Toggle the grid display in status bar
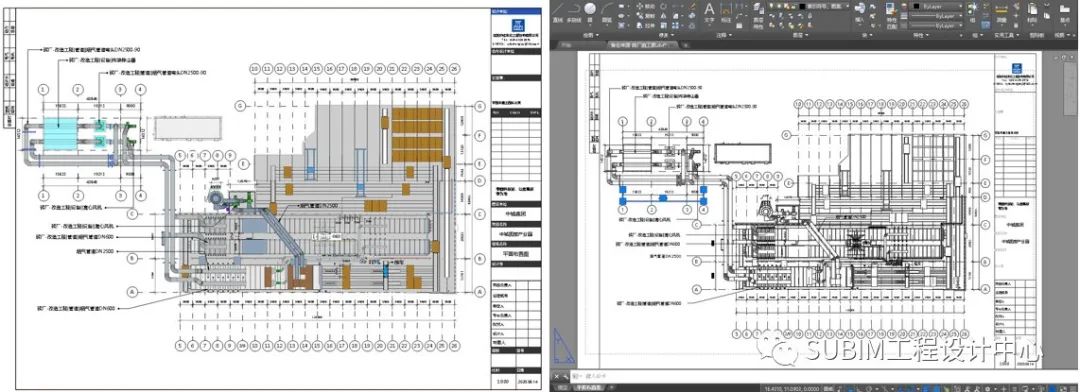This screenshot has height=392, width=1080. pos(840,389)
